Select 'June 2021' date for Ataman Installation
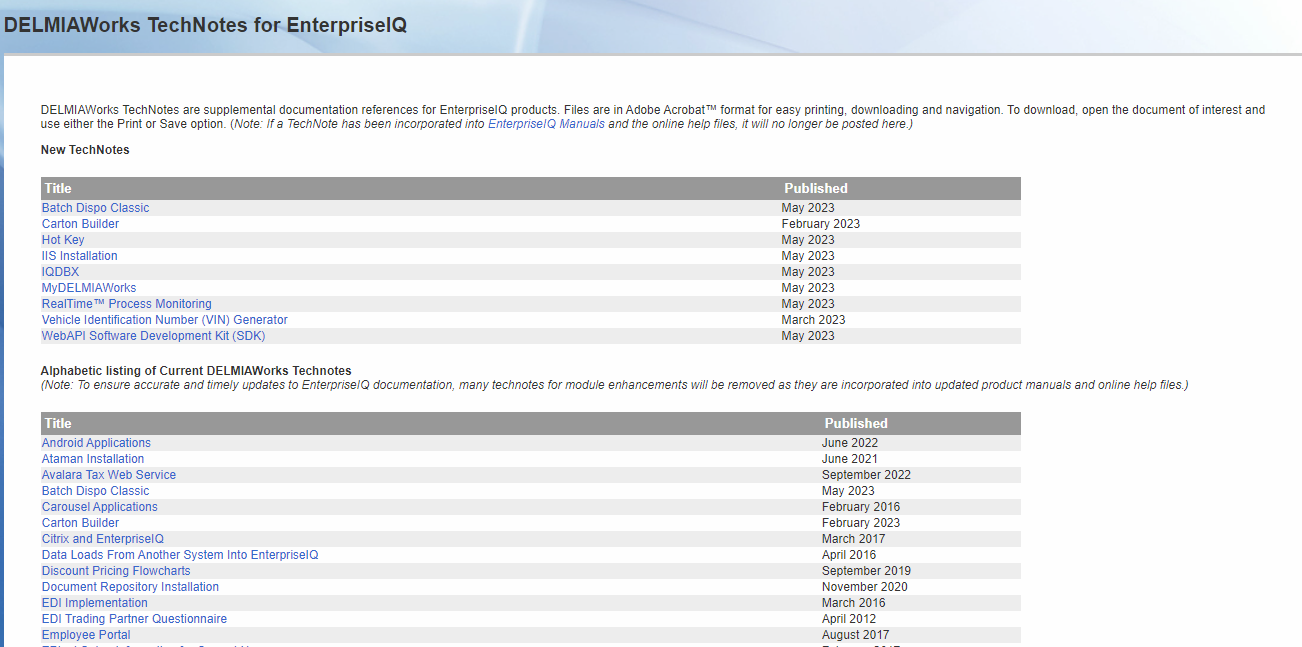1302x647 pixels. (850, 459)
